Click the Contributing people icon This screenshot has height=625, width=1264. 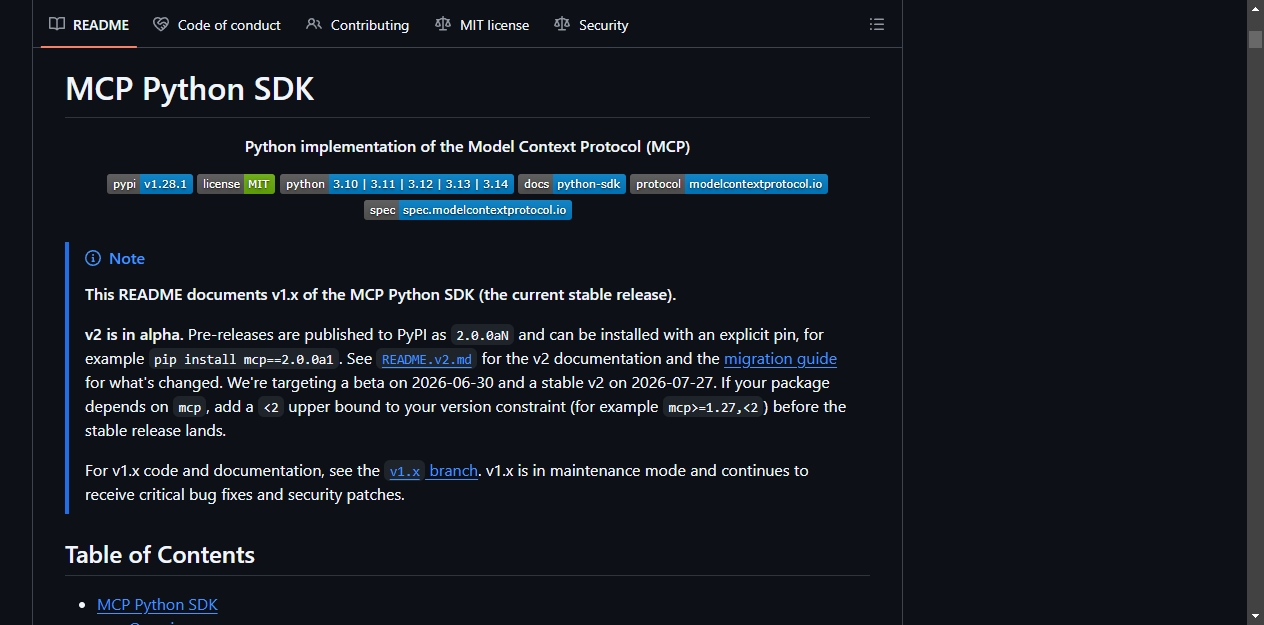coord(314,25)
